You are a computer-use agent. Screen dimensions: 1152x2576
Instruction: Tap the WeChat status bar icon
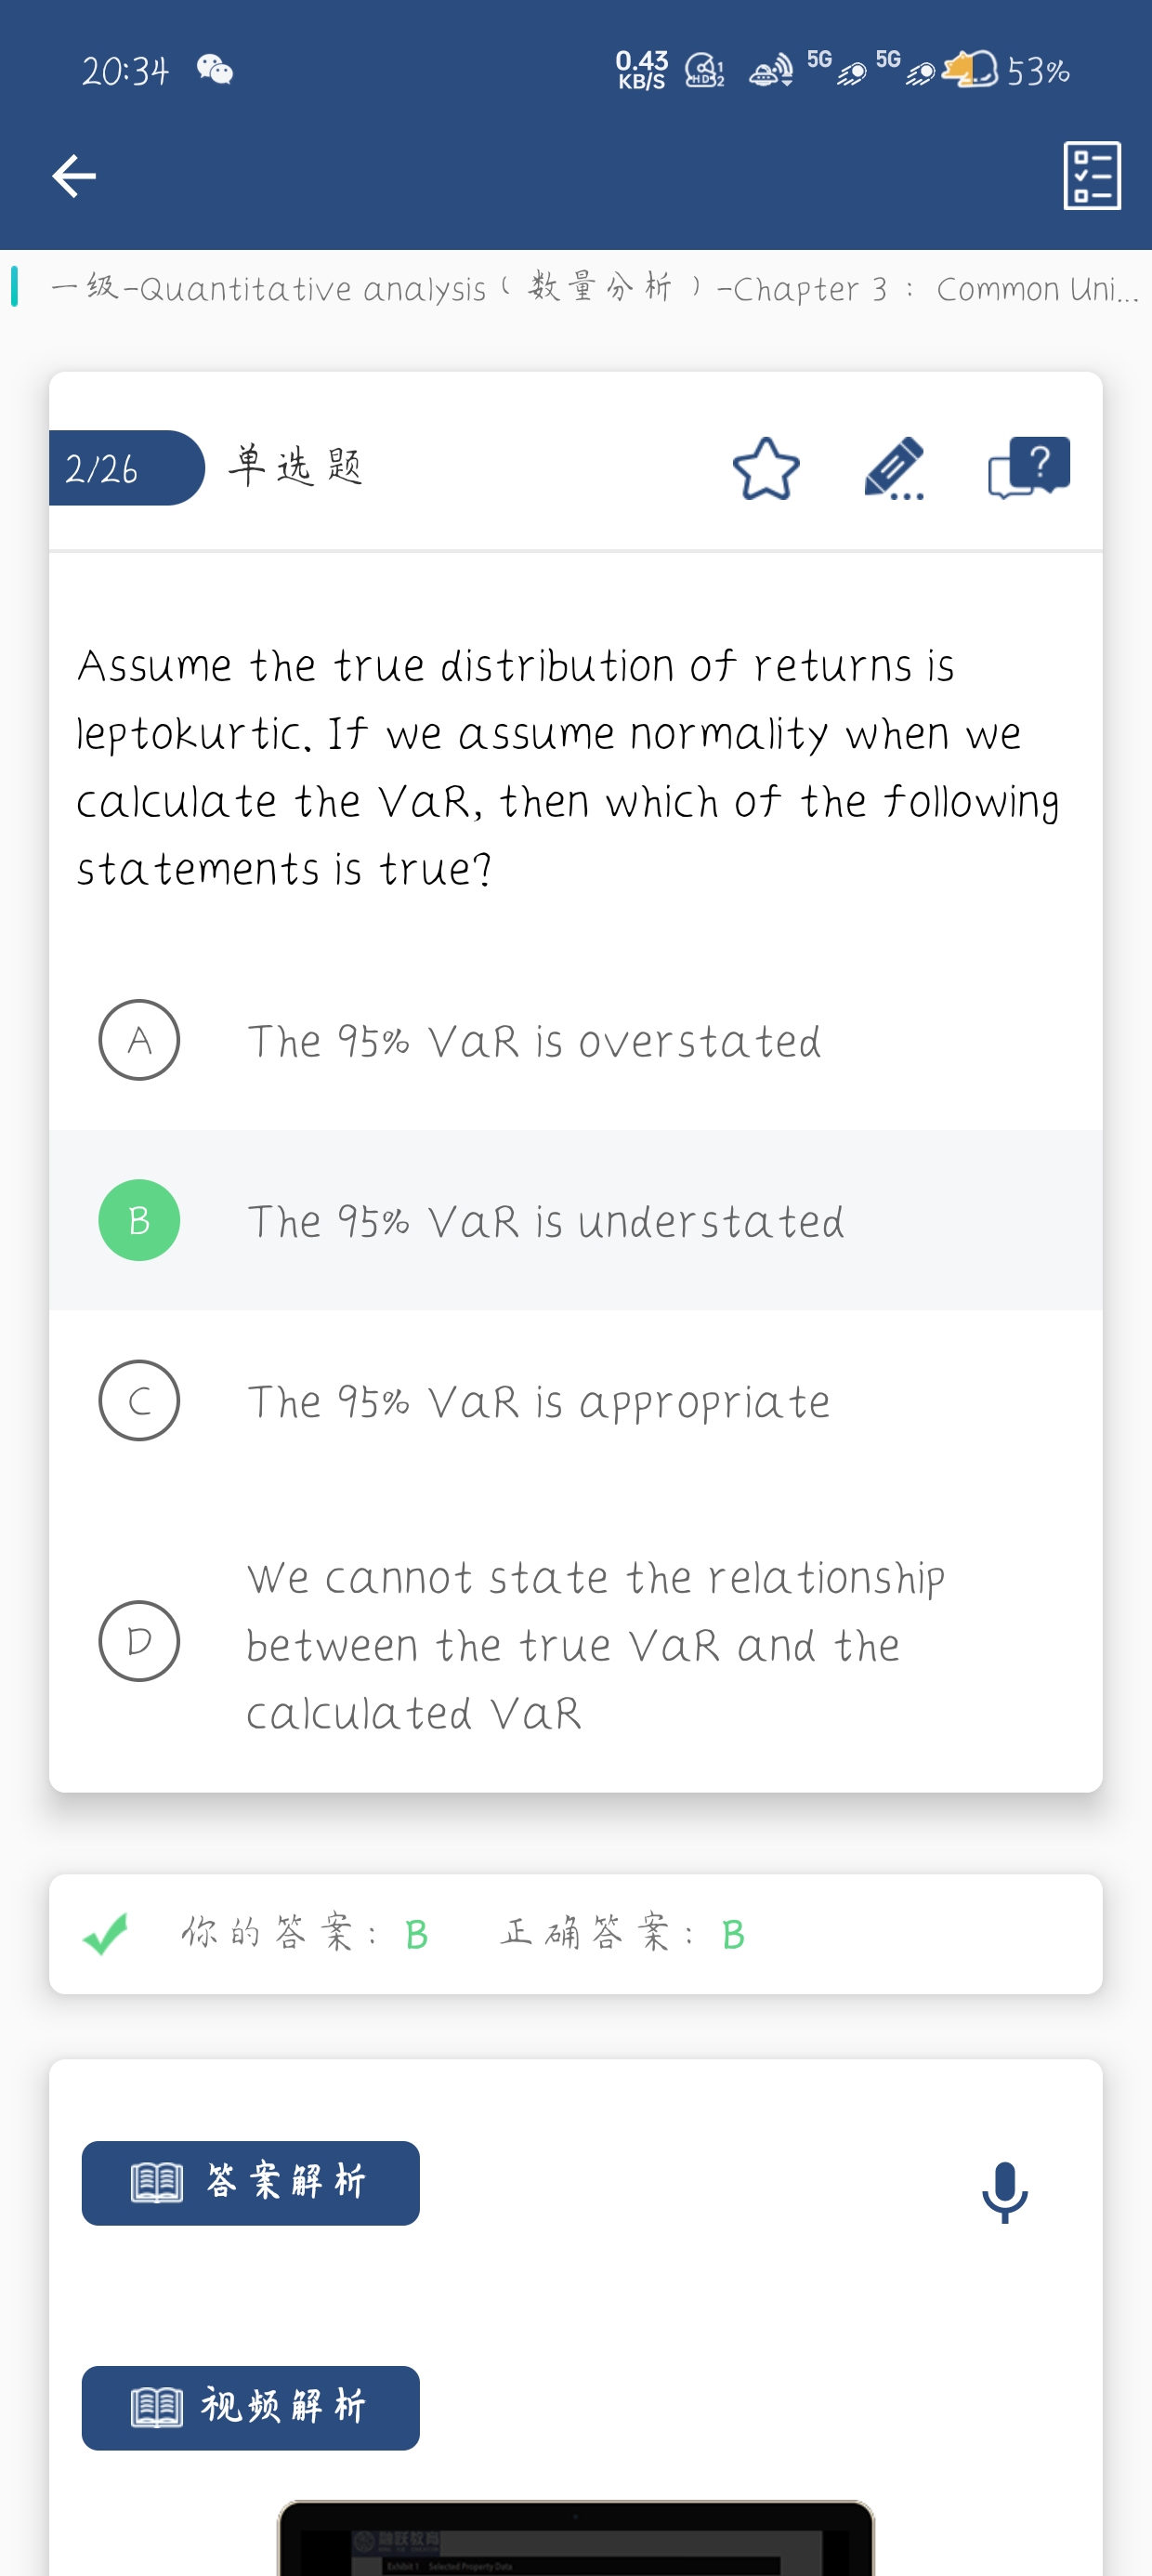click(215, 70)
